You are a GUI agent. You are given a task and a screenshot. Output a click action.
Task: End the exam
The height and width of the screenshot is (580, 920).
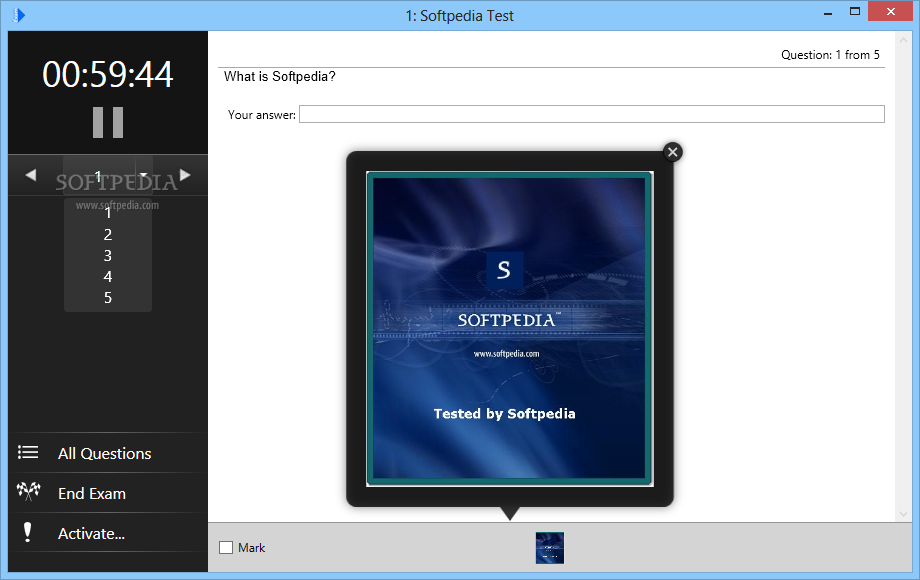coord(108,493)
